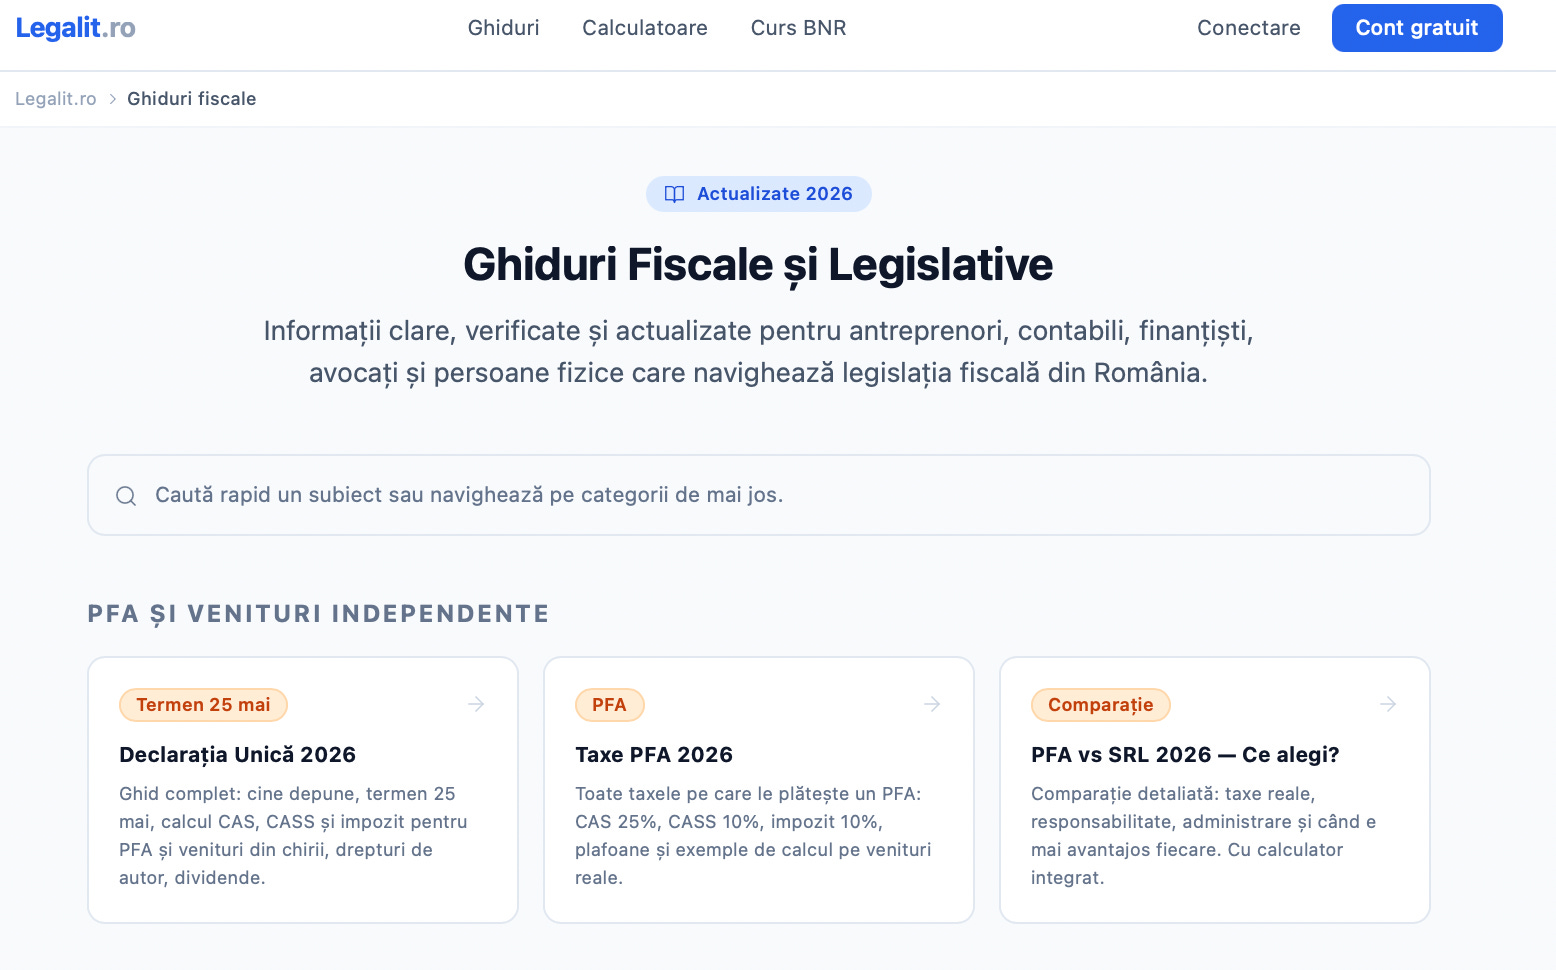This screenshot has height=970, width=1556.
Task: Open the PFA vs SRL 2026 comparison
Action: point(1185,755)
